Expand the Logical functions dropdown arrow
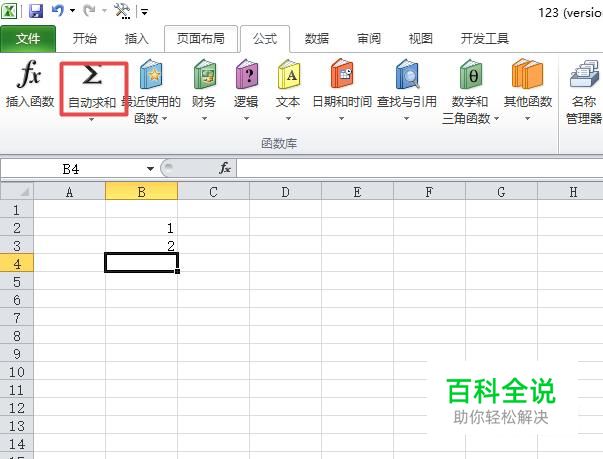Viewport: 603px width, 459px height. [x=246, y=118]
